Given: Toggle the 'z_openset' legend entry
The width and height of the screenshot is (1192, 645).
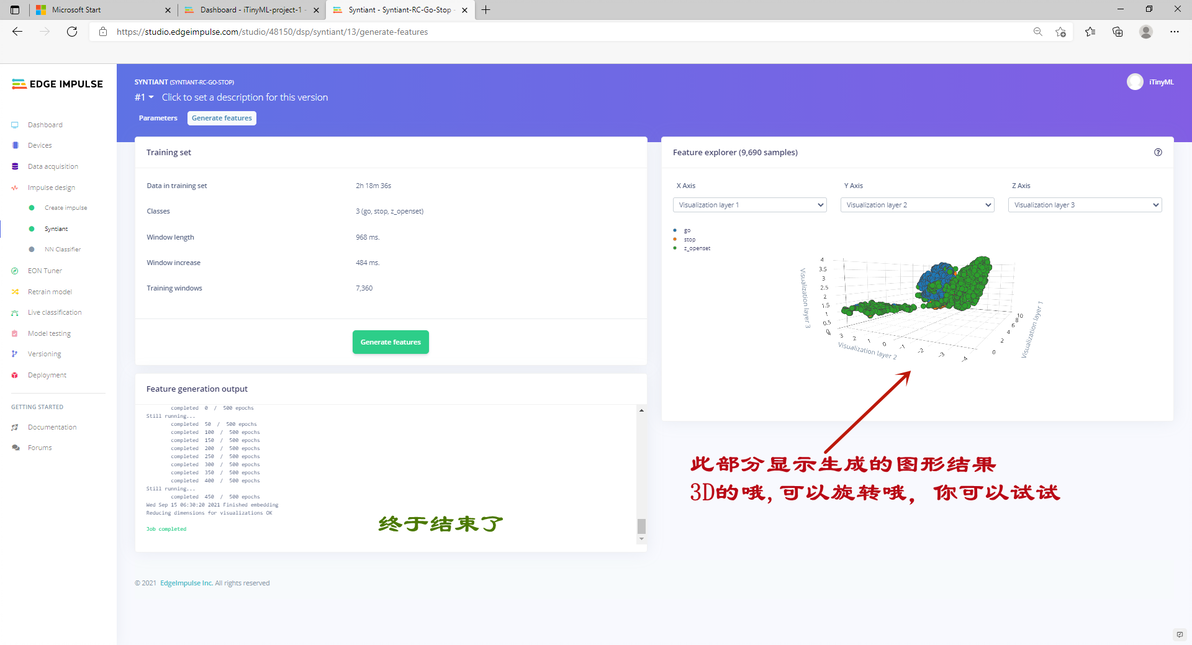Looking at the screenshot, I should pos(692,249).
